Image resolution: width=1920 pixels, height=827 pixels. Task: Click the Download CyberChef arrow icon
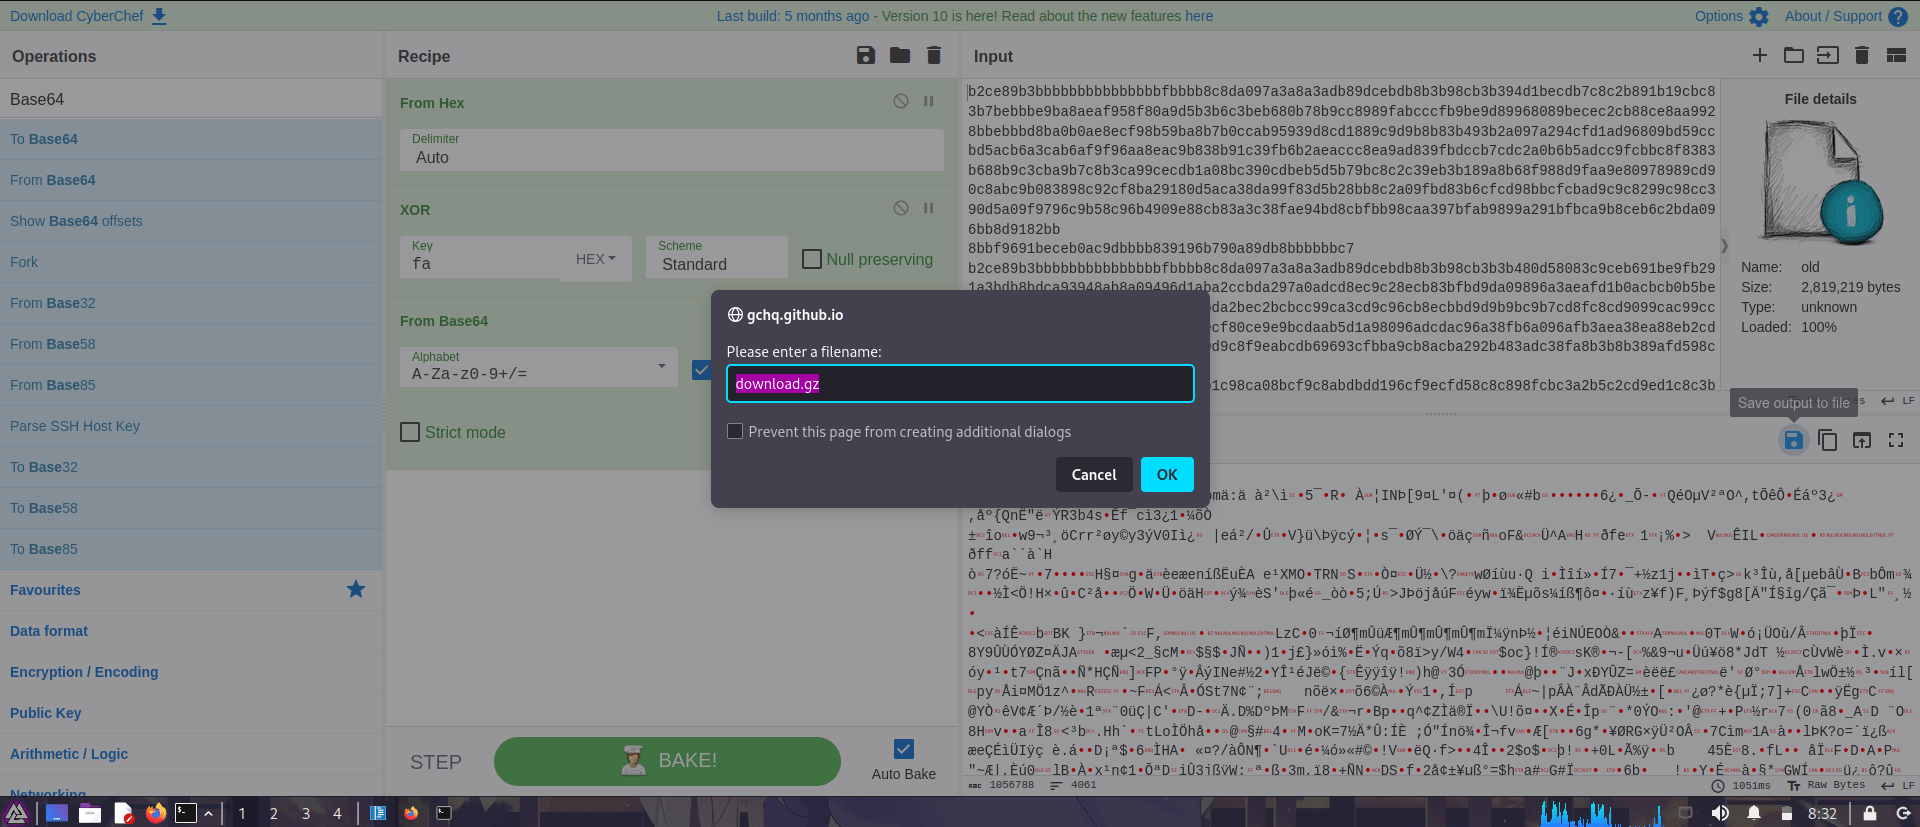tap(159, 16)
